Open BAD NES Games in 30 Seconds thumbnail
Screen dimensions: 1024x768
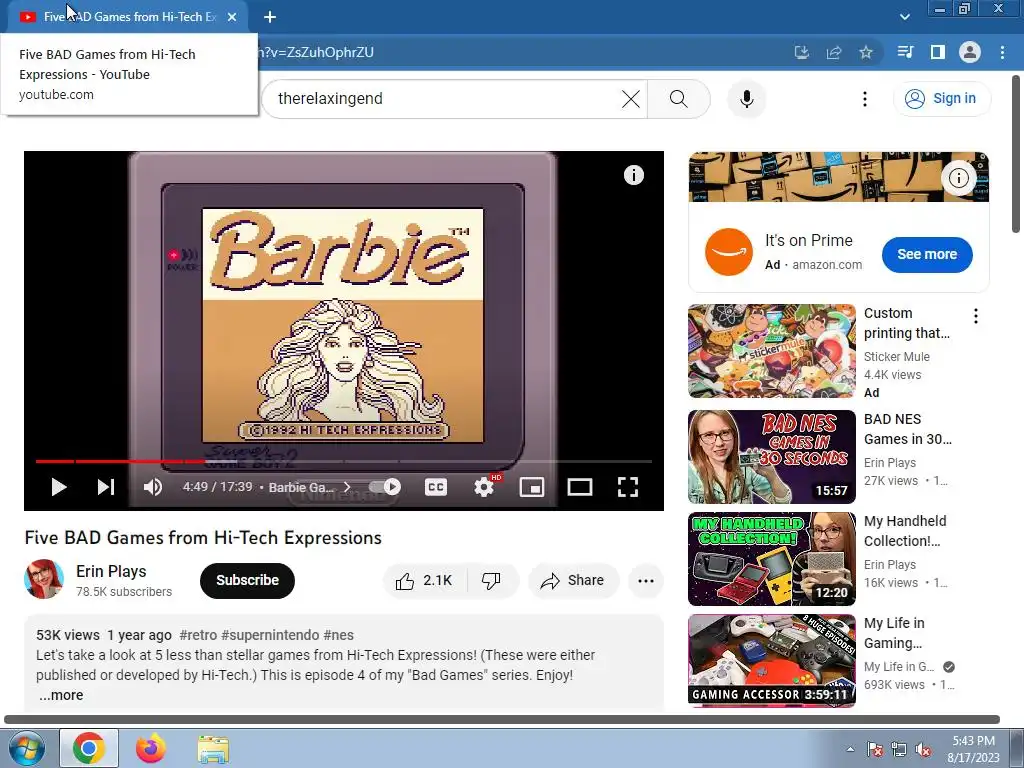[x=771, y=457]
